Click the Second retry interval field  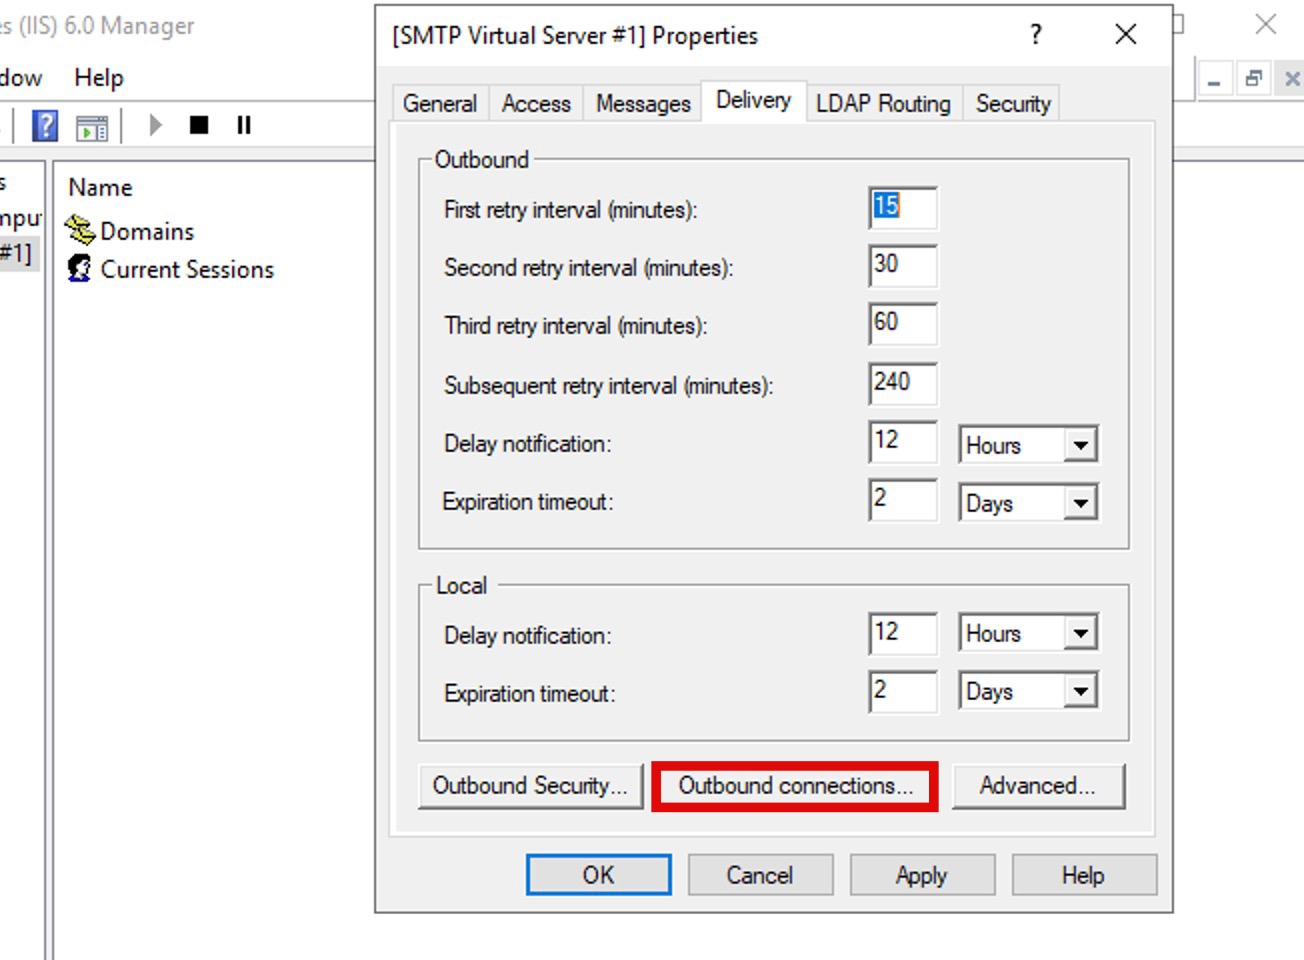[x=903, y=266]
